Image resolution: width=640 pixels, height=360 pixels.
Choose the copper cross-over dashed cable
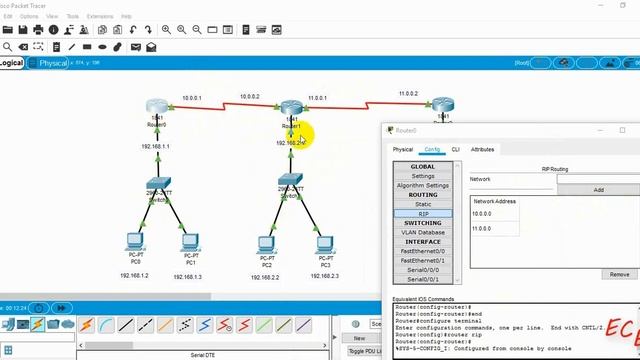pyautogui.click(x=145, y=325)
